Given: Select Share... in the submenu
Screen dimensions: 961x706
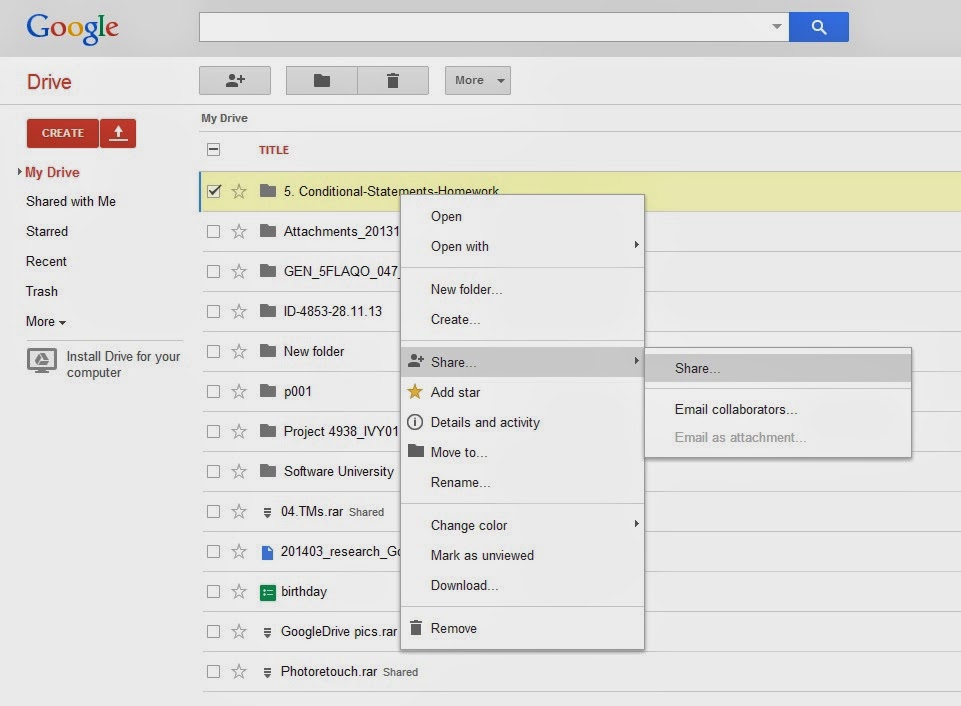Looking at the screenshot, I should coord(778,368).
